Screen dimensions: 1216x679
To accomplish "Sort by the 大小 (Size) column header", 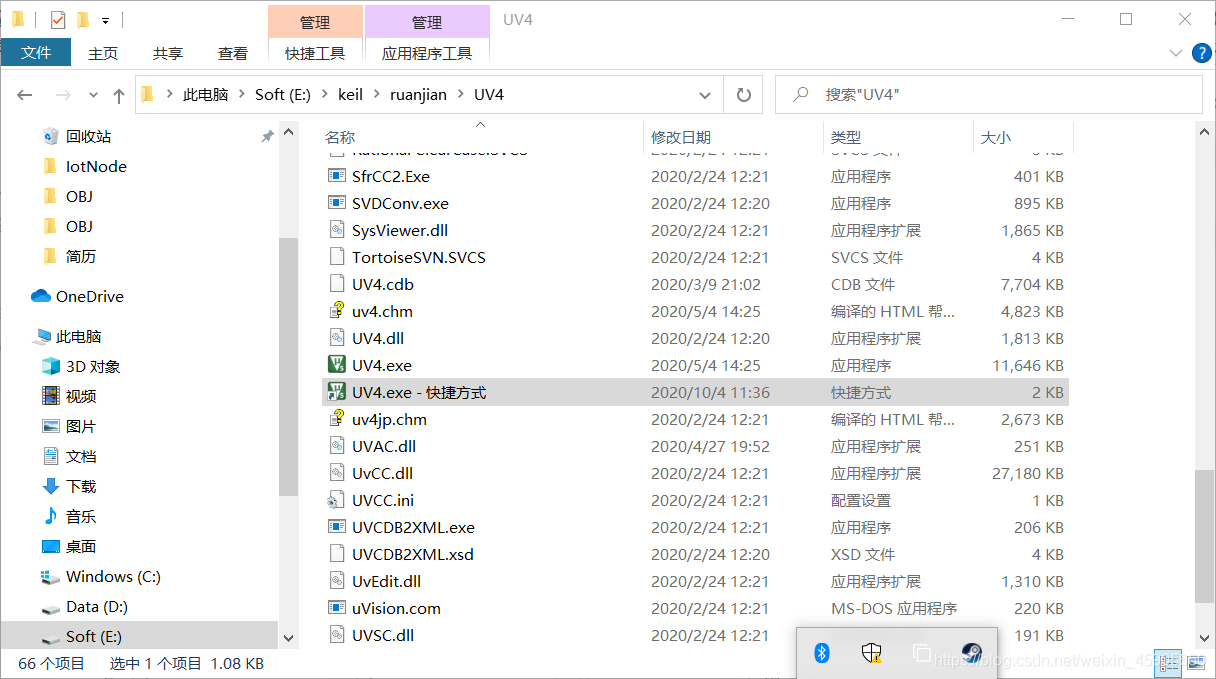I will click(x=995, y=137).
